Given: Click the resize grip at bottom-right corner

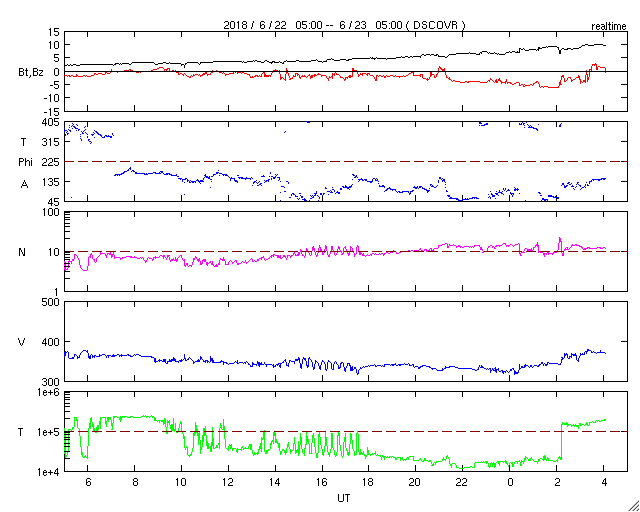Looking at the screenshot, I should pyautogui.click(x=633, y=505).
